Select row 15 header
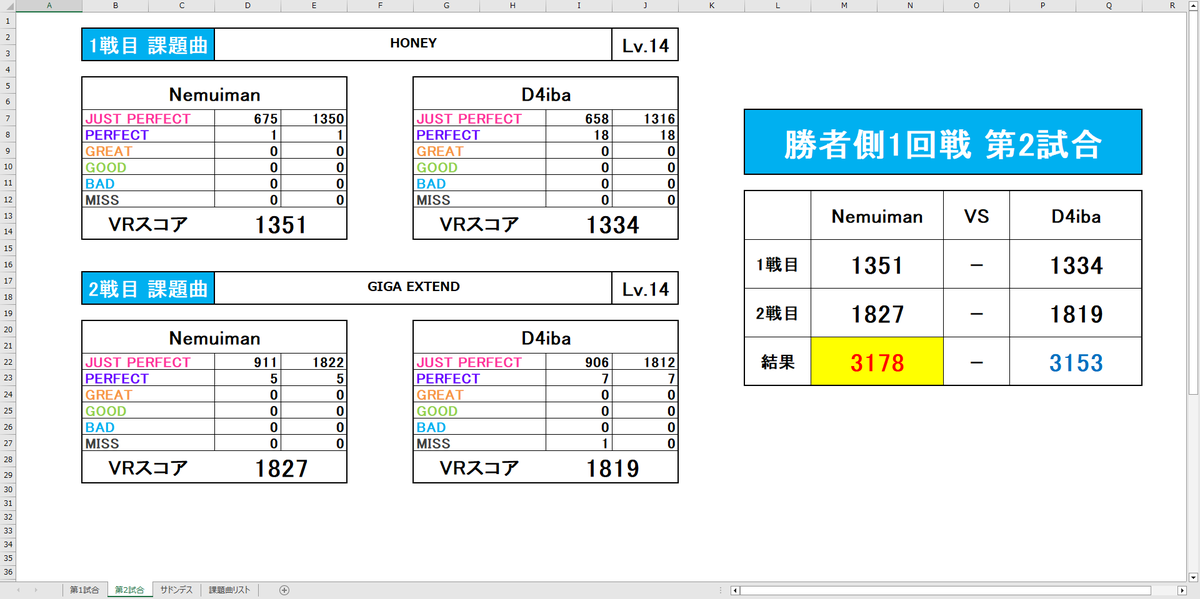Screen dimensions: 1200x599 coord(7,248)
